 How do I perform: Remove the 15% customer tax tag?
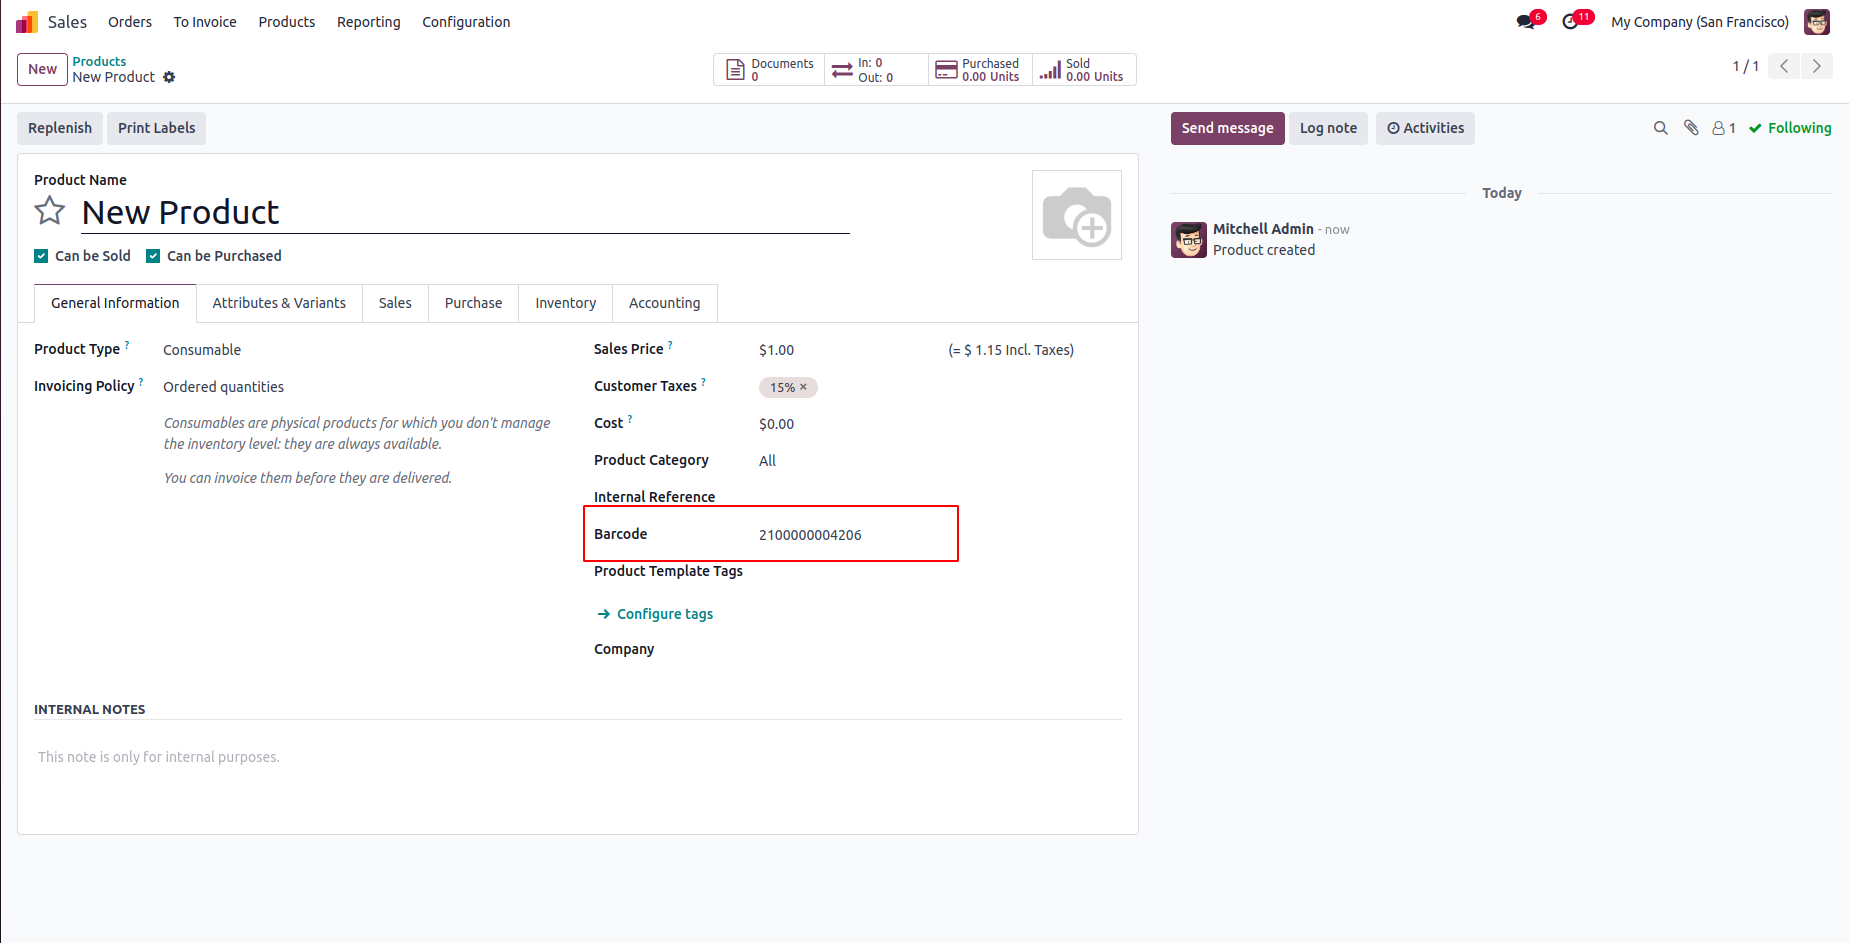(803, 387)
